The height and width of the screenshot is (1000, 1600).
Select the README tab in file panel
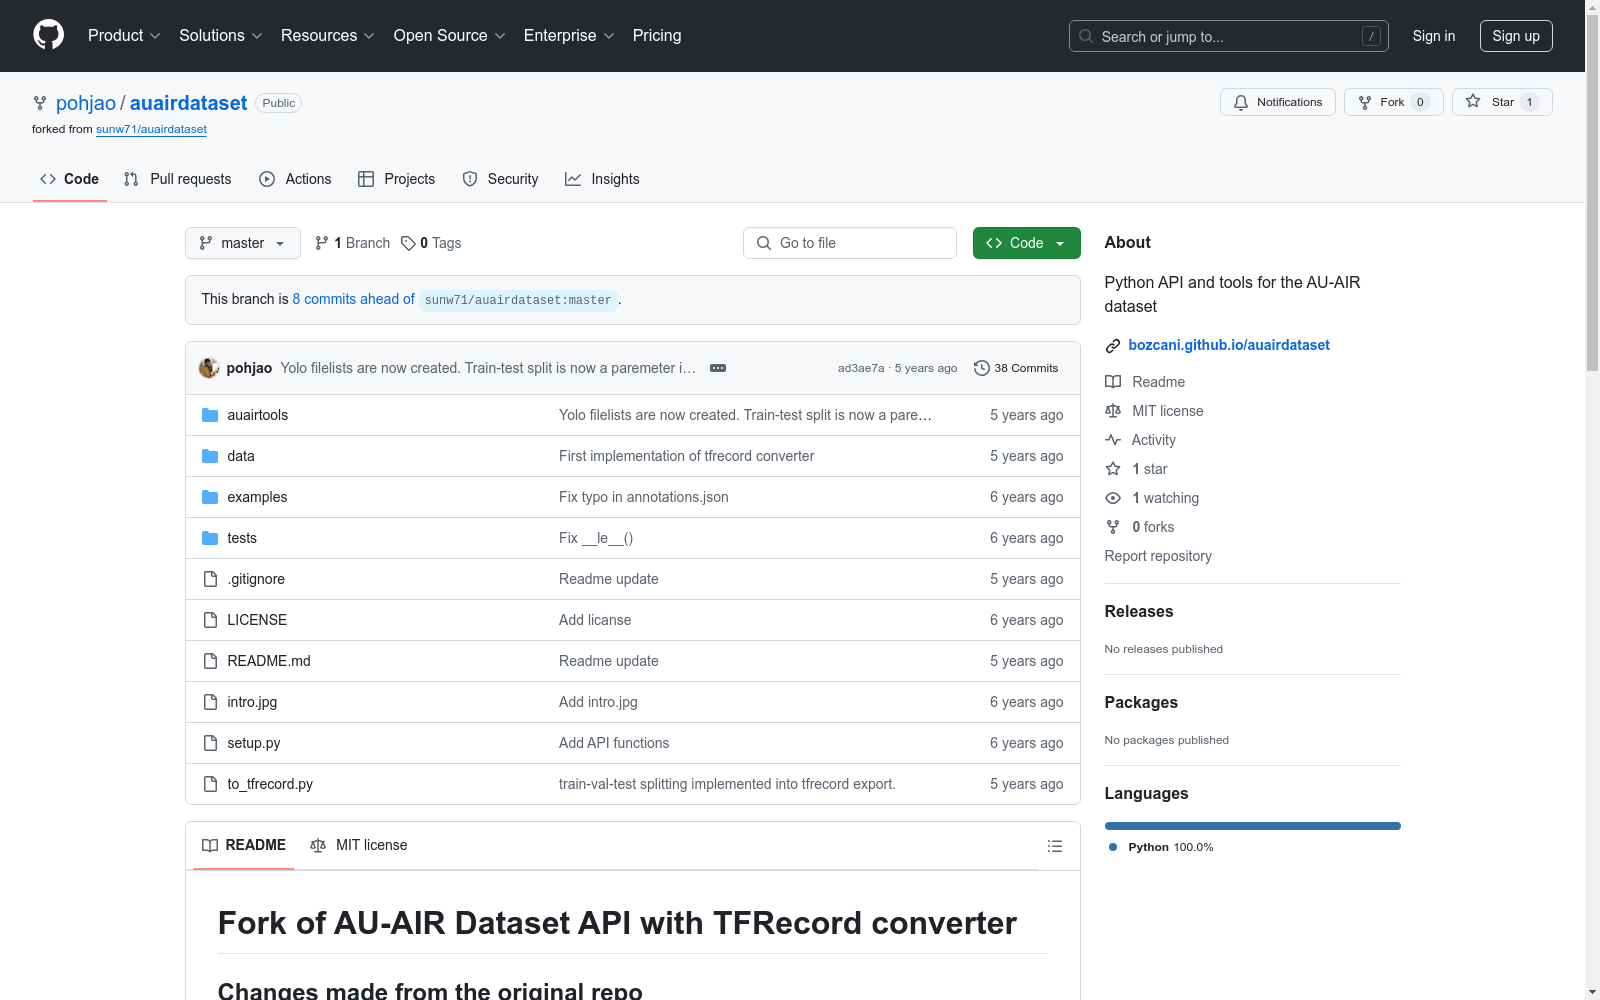pyautogui.click(x=244, y=845)
